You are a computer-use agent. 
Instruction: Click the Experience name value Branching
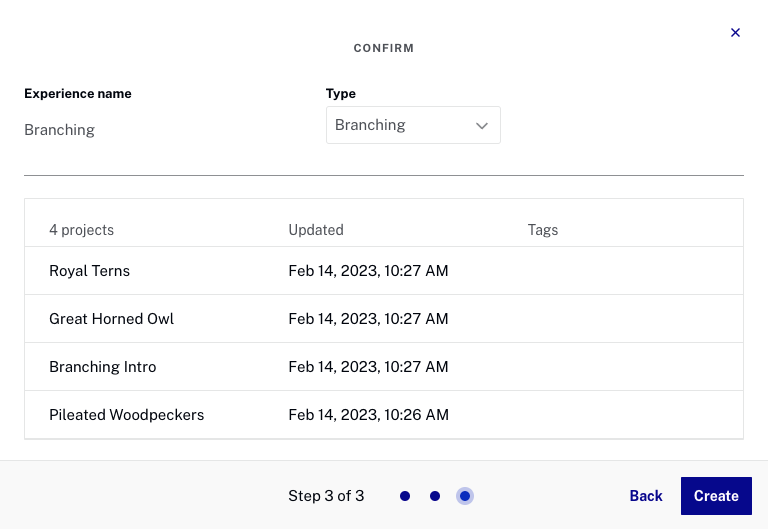tap(59, 130)
